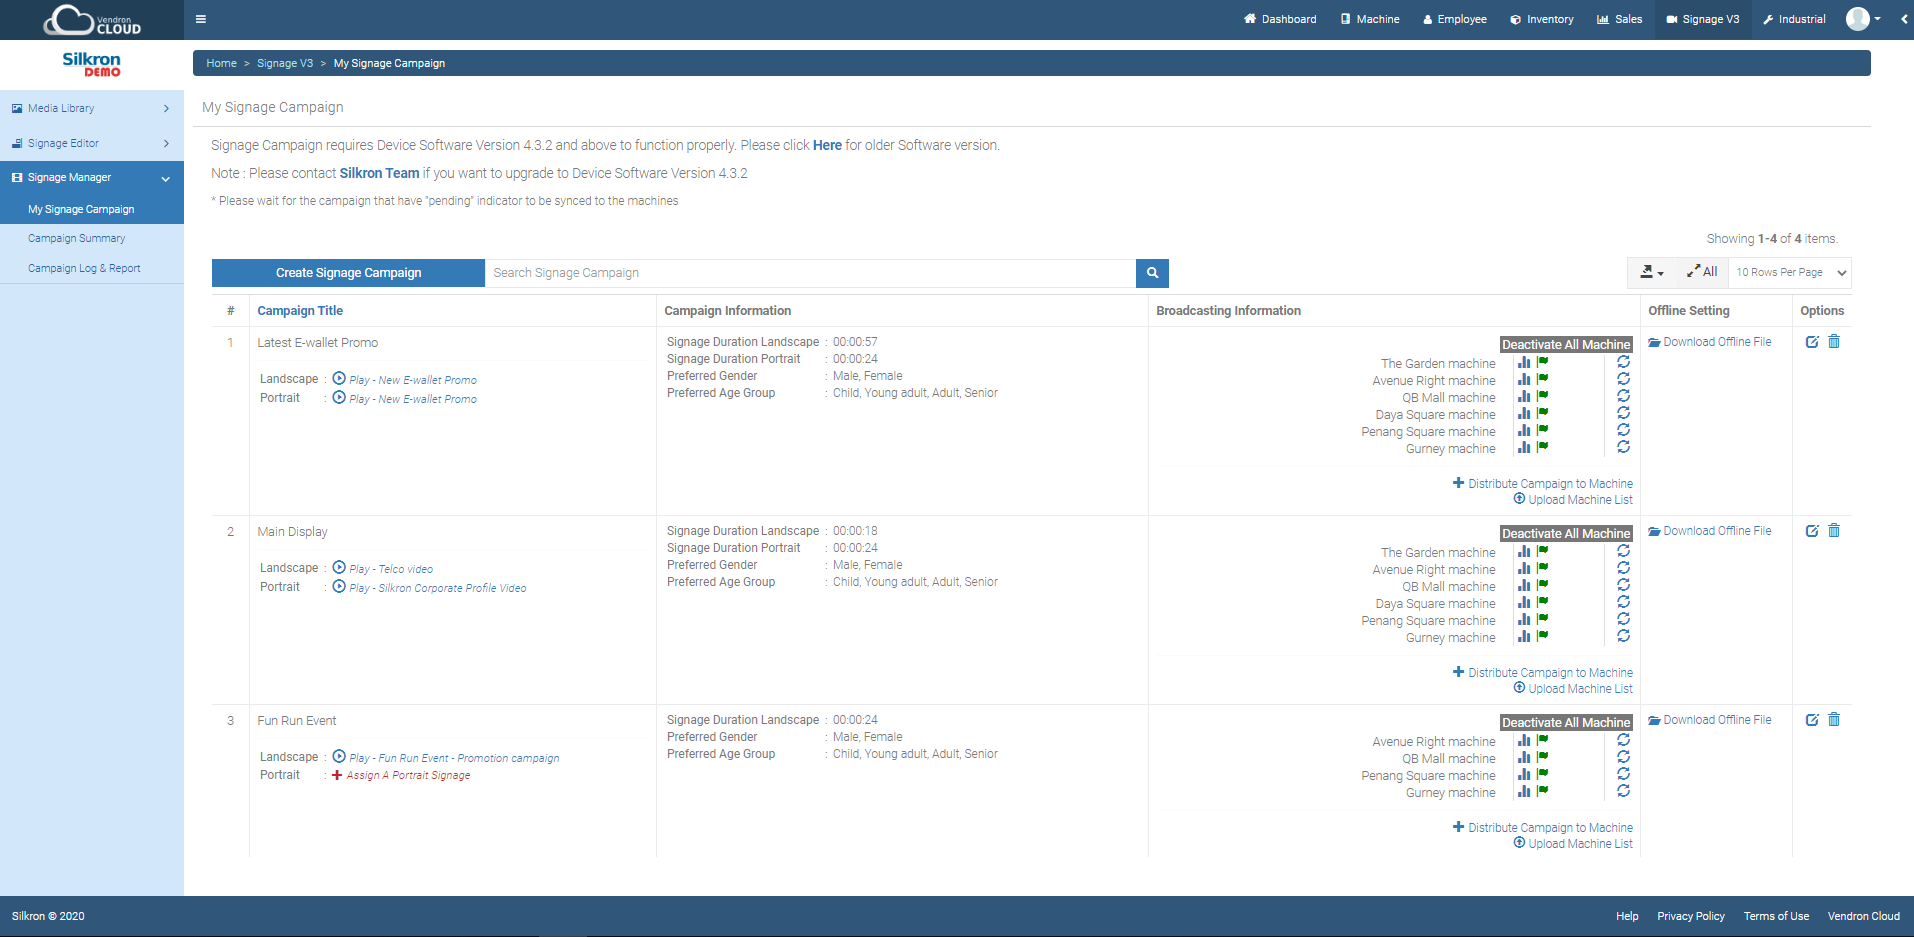Toggle green flag for Avenue Right machine, campaign 1
This screenshot has height=937, width=1914.
point(1543,380)
